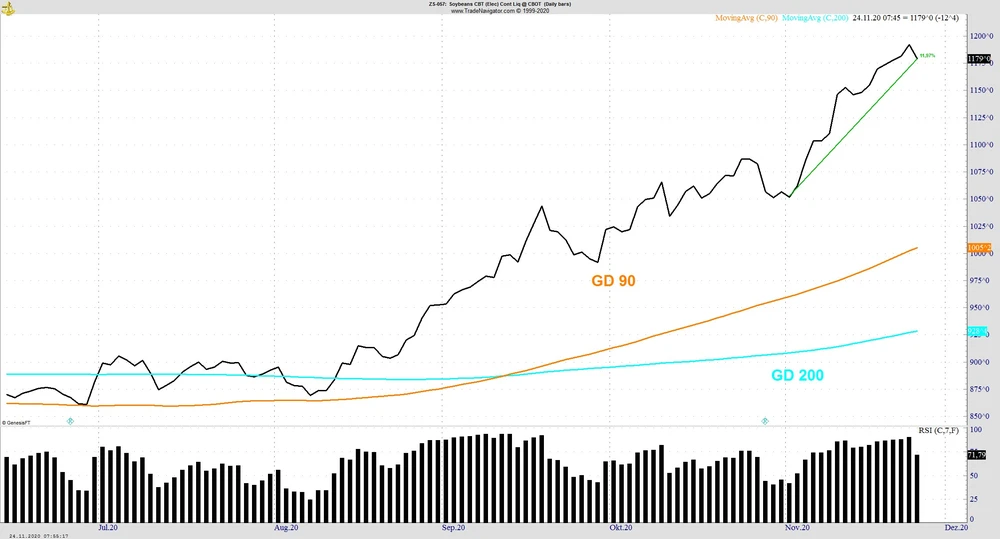The height and width of the screenshot is (539, 1000).
Task: Click the Sep.20 date label on time axis
Action: [453, 526]
